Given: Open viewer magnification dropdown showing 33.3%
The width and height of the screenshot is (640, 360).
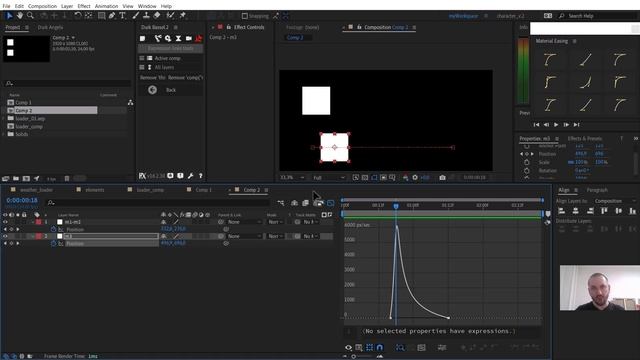Looking at the screenshot, I should point(292,178).
